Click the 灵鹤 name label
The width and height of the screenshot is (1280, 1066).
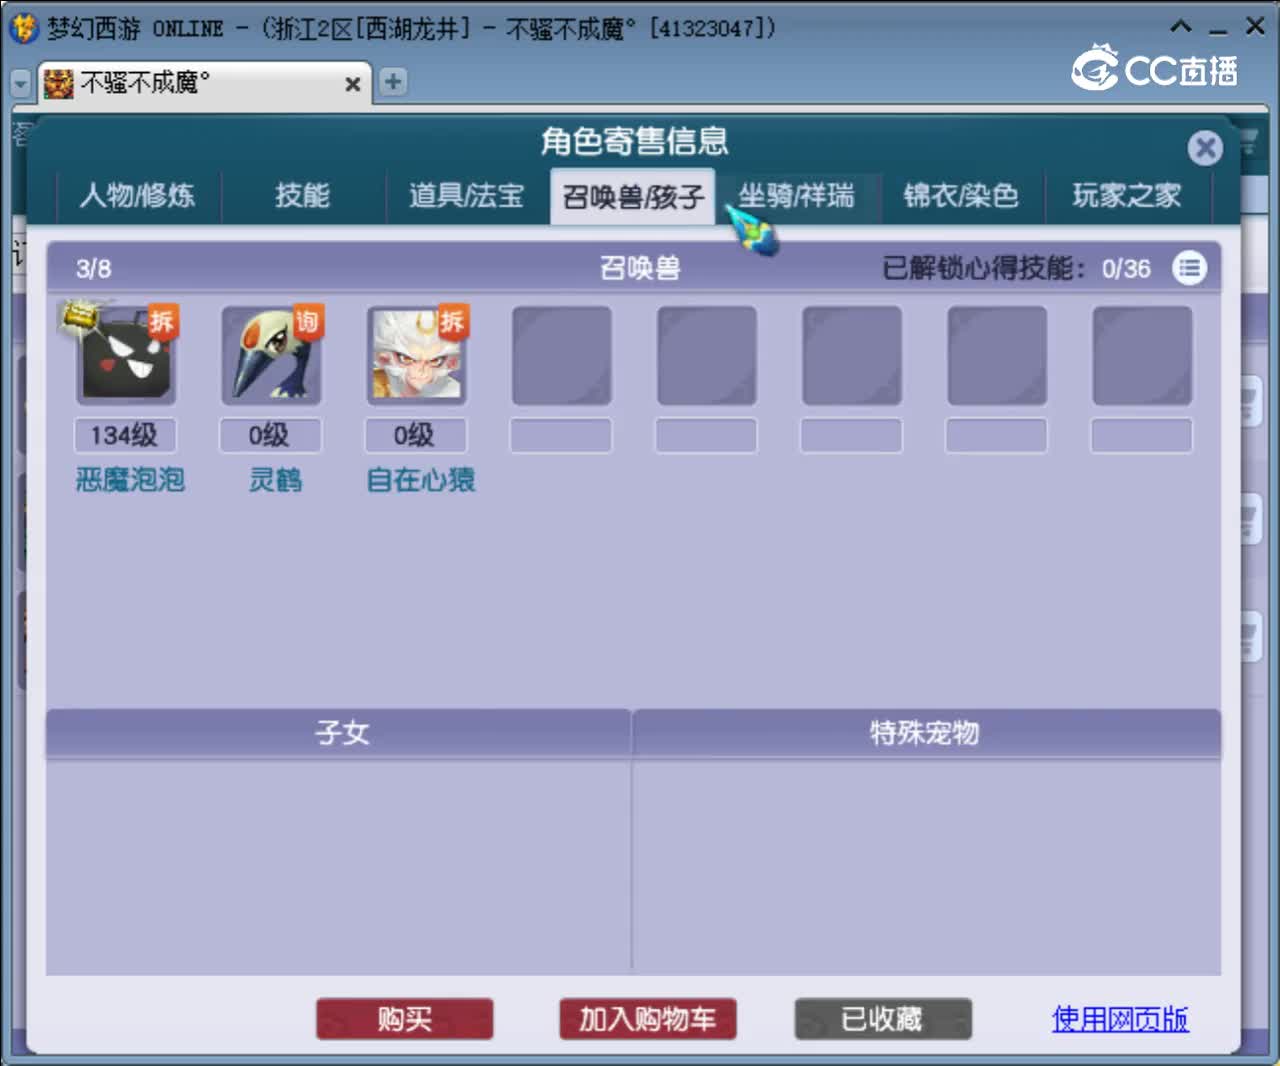point(275,480)
